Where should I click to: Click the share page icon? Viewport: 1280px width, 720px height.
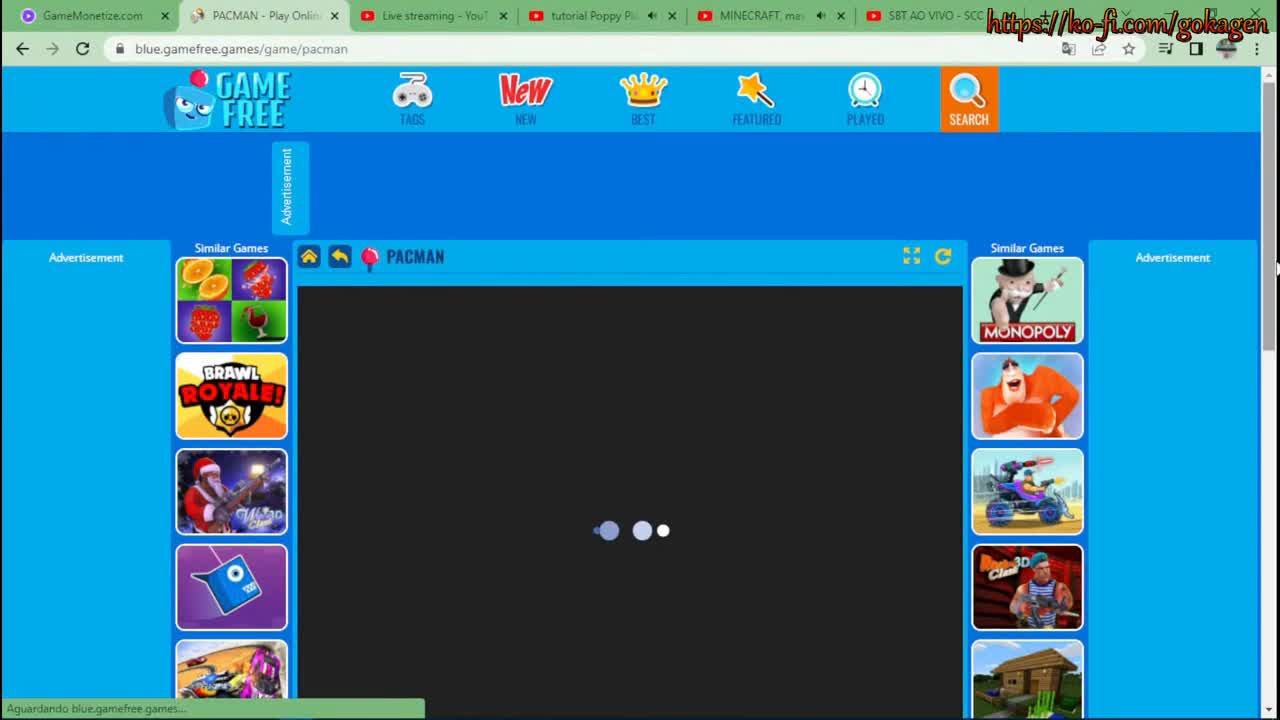[1098, 48]
